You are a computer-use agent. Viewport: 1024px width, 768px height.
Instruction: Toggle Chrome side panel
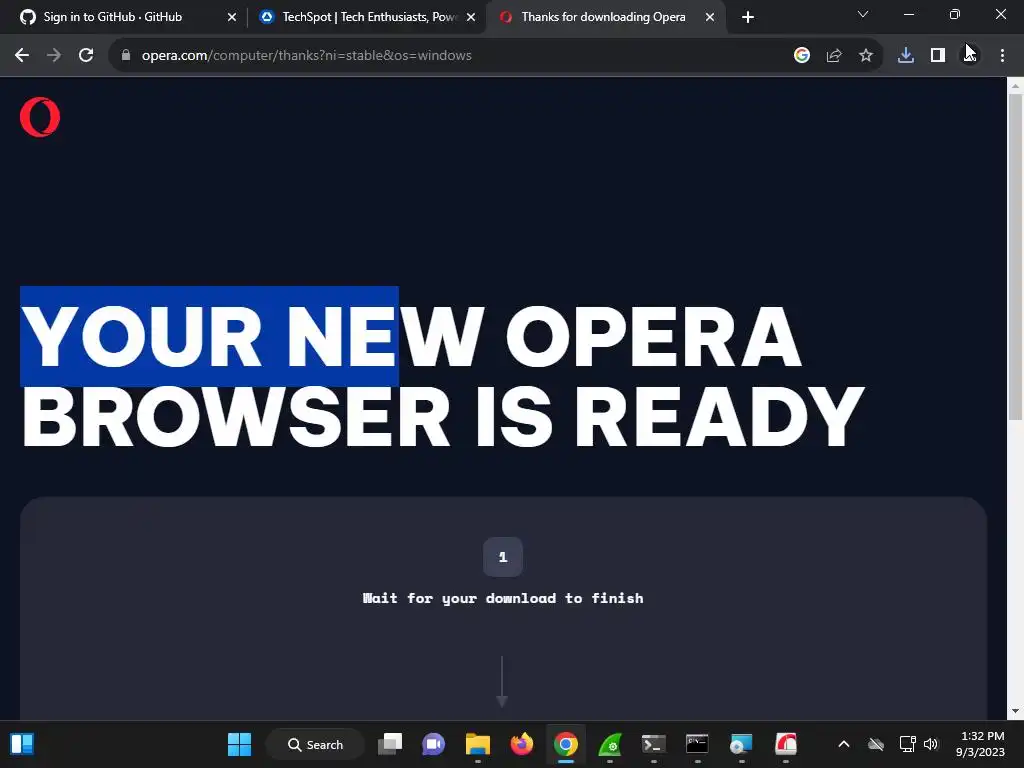pyautogui.click(x=938, y=56)
